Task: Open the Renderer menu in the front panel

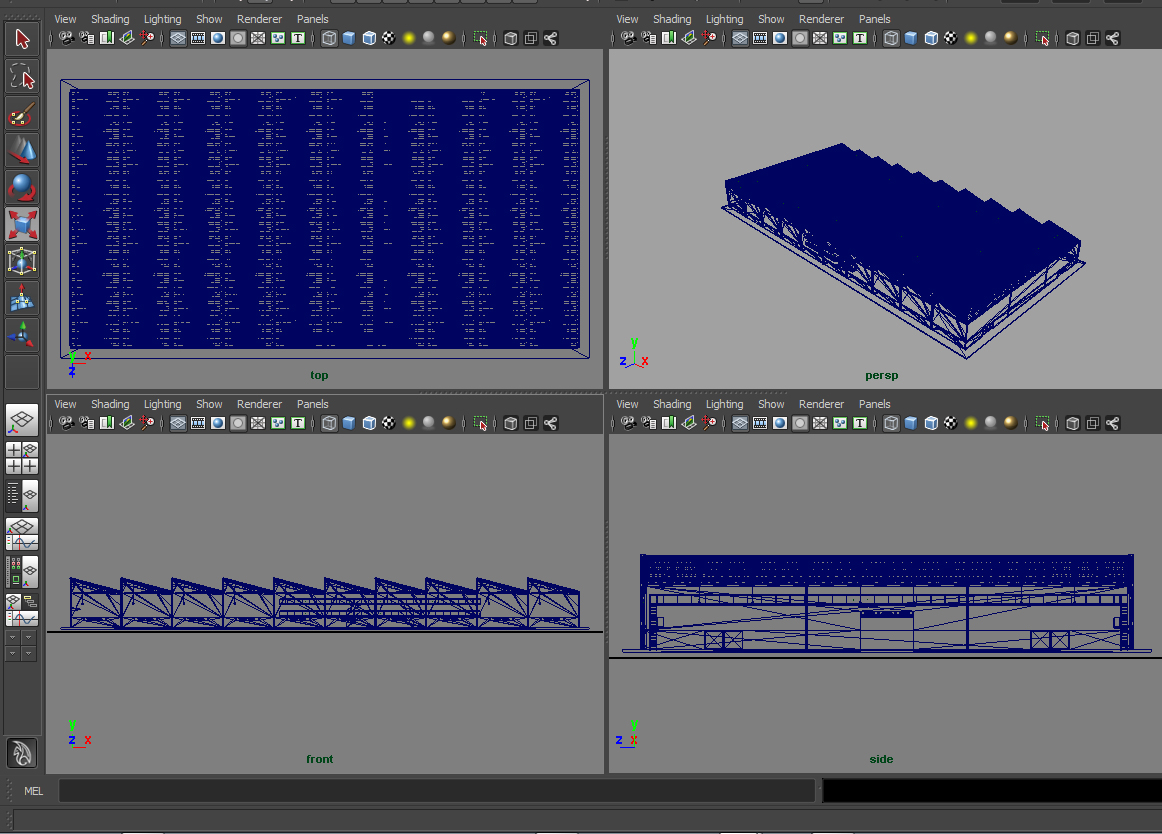Action: point(259,404)
